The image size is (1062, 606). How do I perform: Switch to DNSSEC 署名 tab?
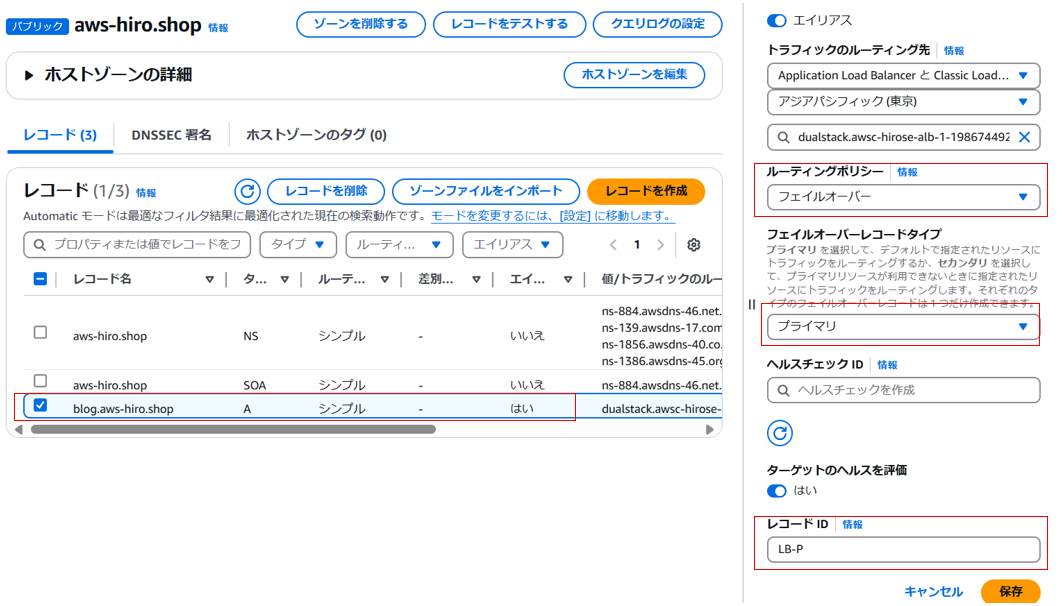point(171,135)
